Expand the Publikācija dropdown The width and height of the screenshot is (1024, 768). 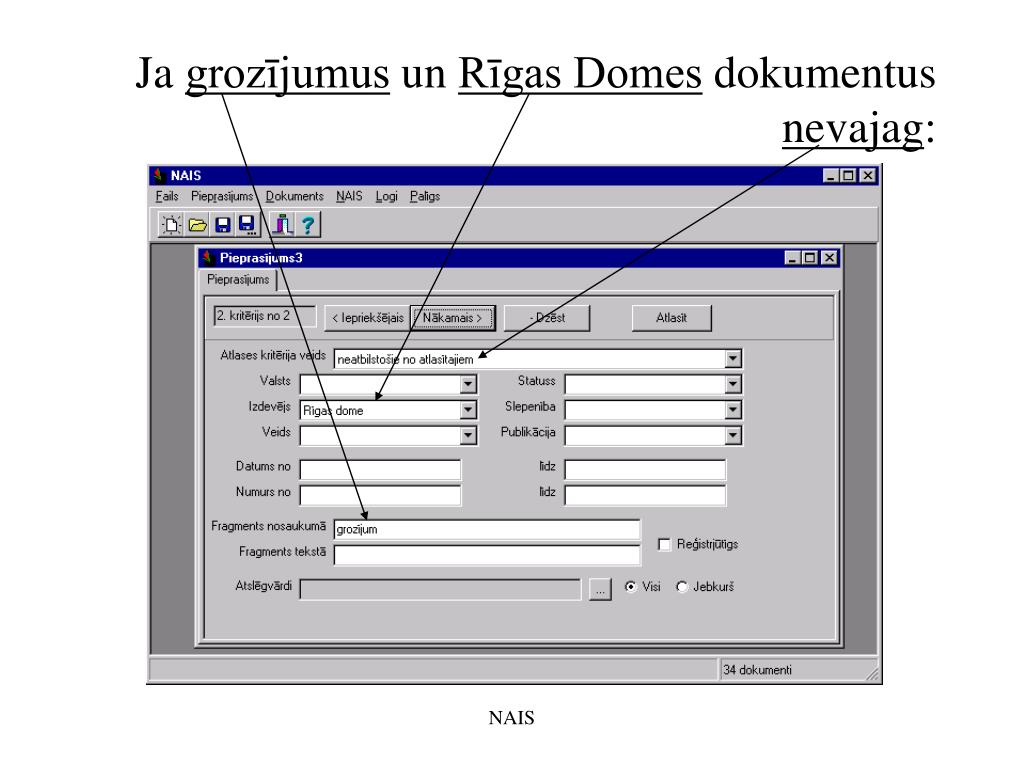coord(733,436)
